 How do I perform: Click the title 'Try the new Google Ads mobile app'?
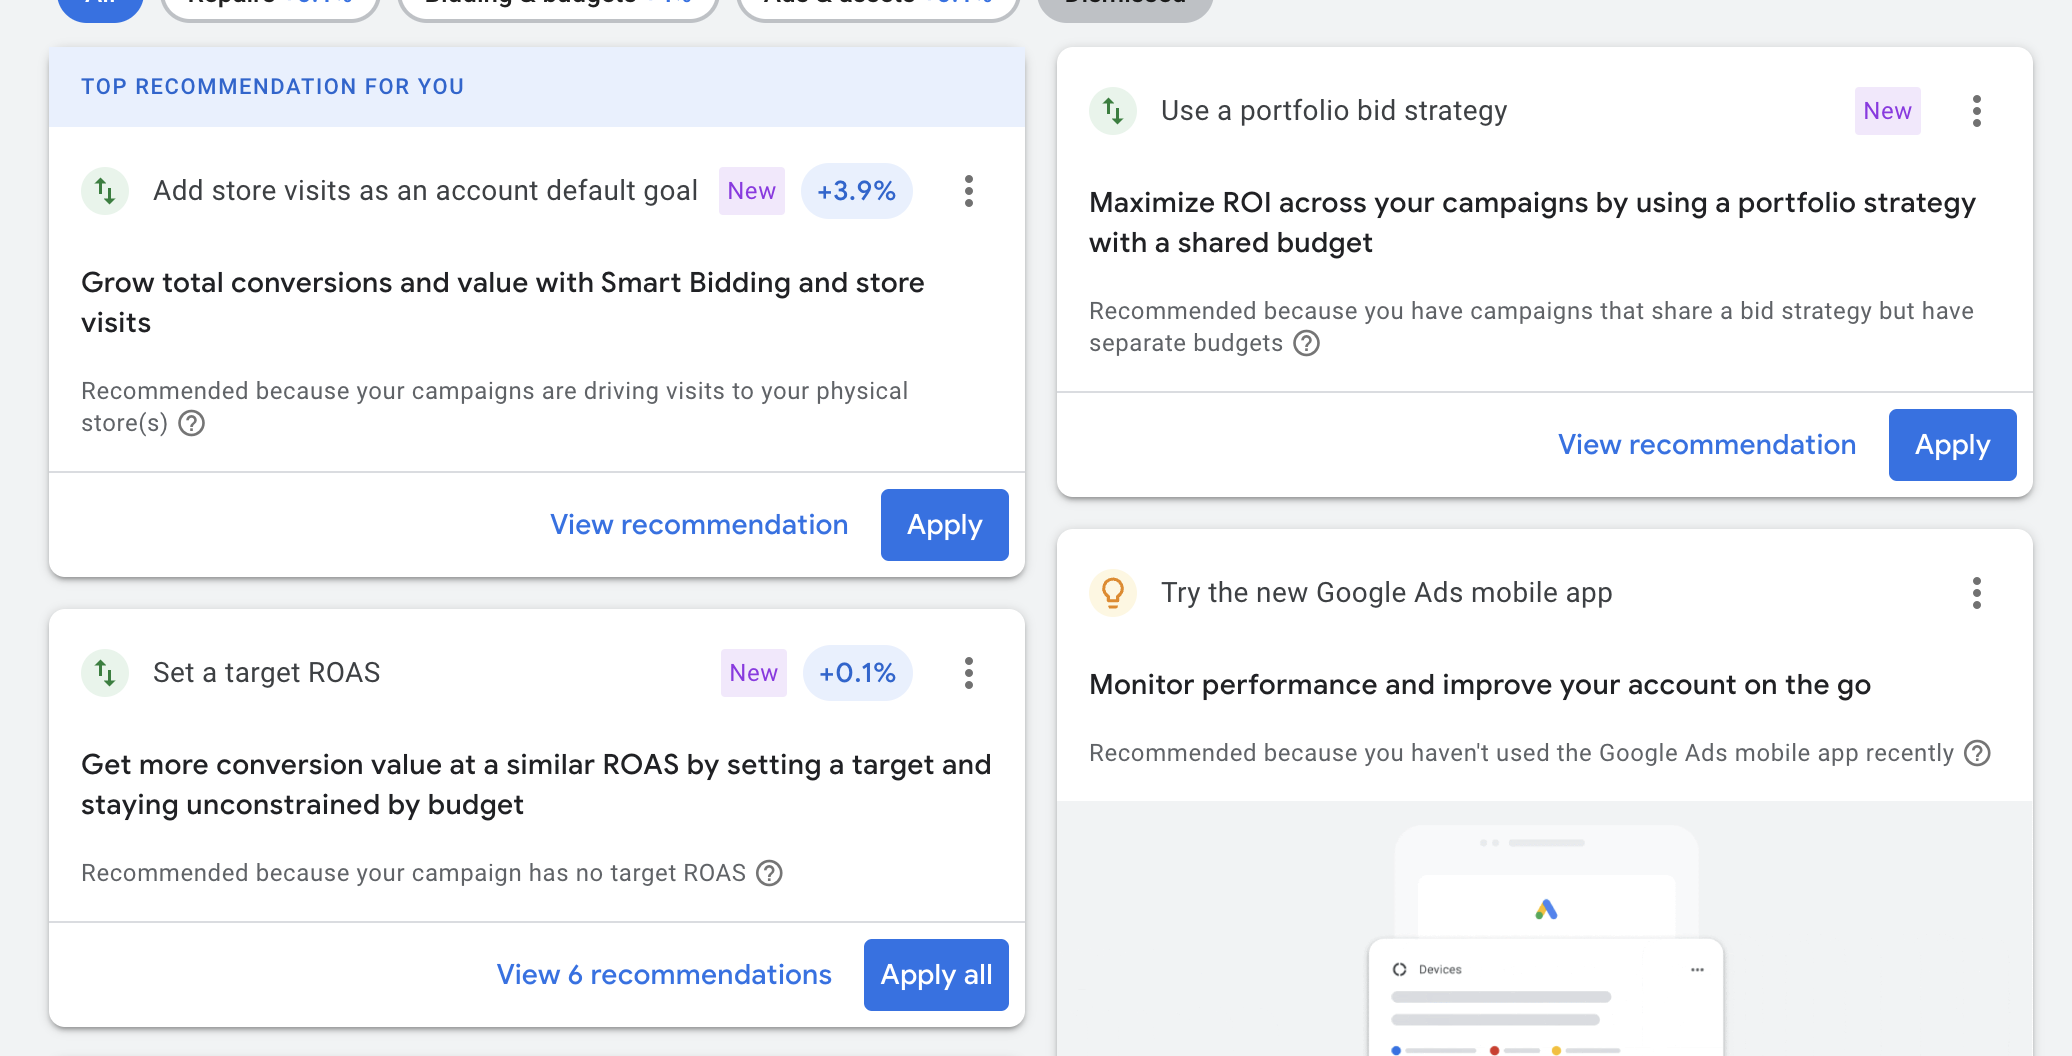click(1387, 593)
